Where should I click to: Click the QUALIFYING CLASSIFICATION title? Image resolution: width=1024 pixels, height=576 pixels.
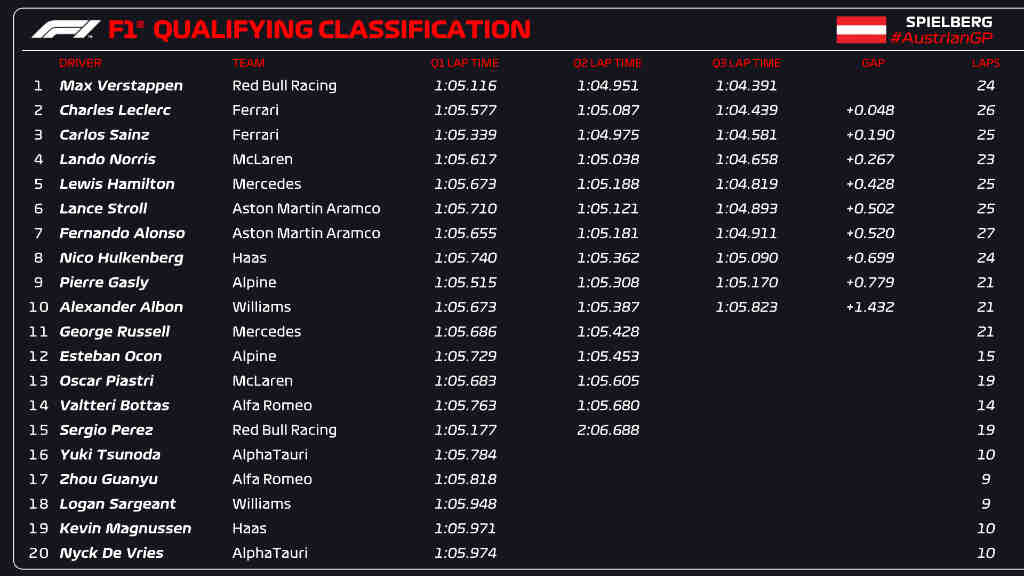[x=342, y=29]
